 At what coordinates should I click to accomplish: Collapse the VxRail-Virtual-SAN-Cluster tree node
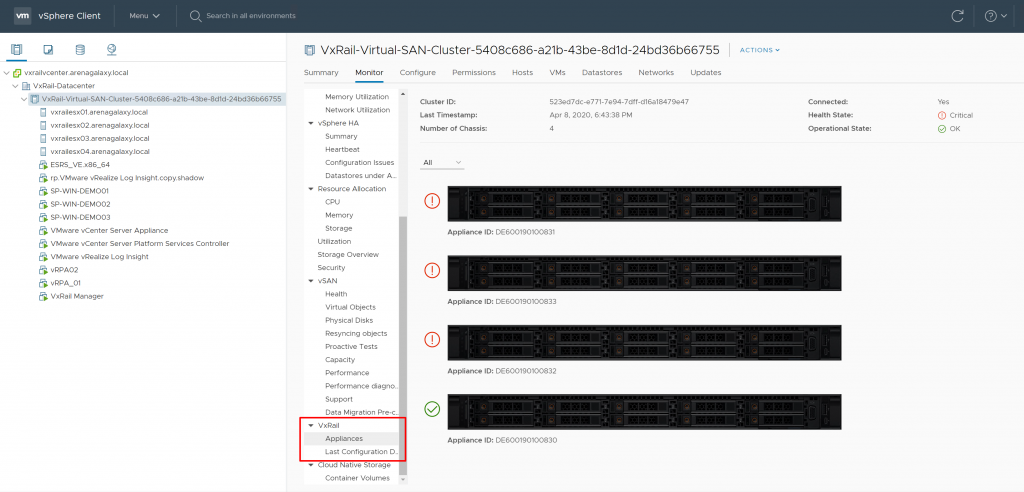(24, 99)
